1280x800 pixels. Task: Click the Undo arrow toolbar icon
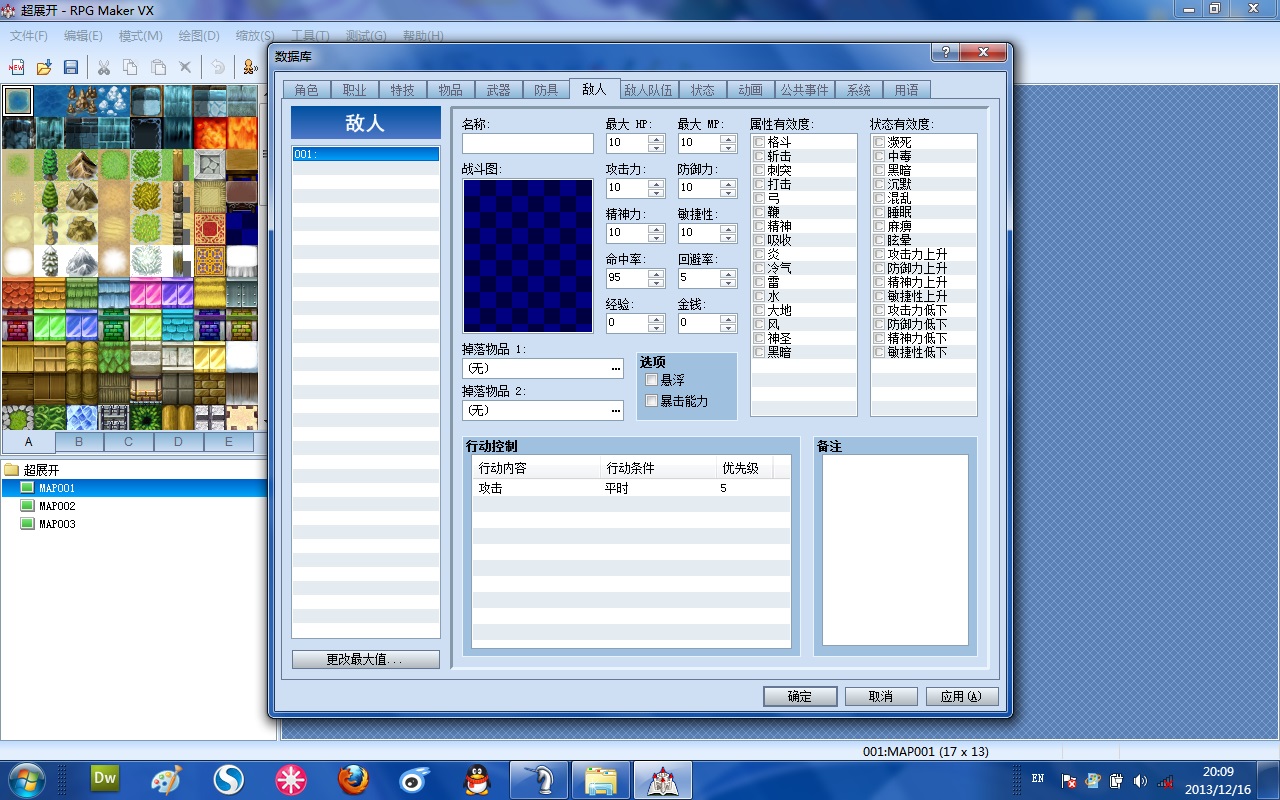[x=217, y=67]
